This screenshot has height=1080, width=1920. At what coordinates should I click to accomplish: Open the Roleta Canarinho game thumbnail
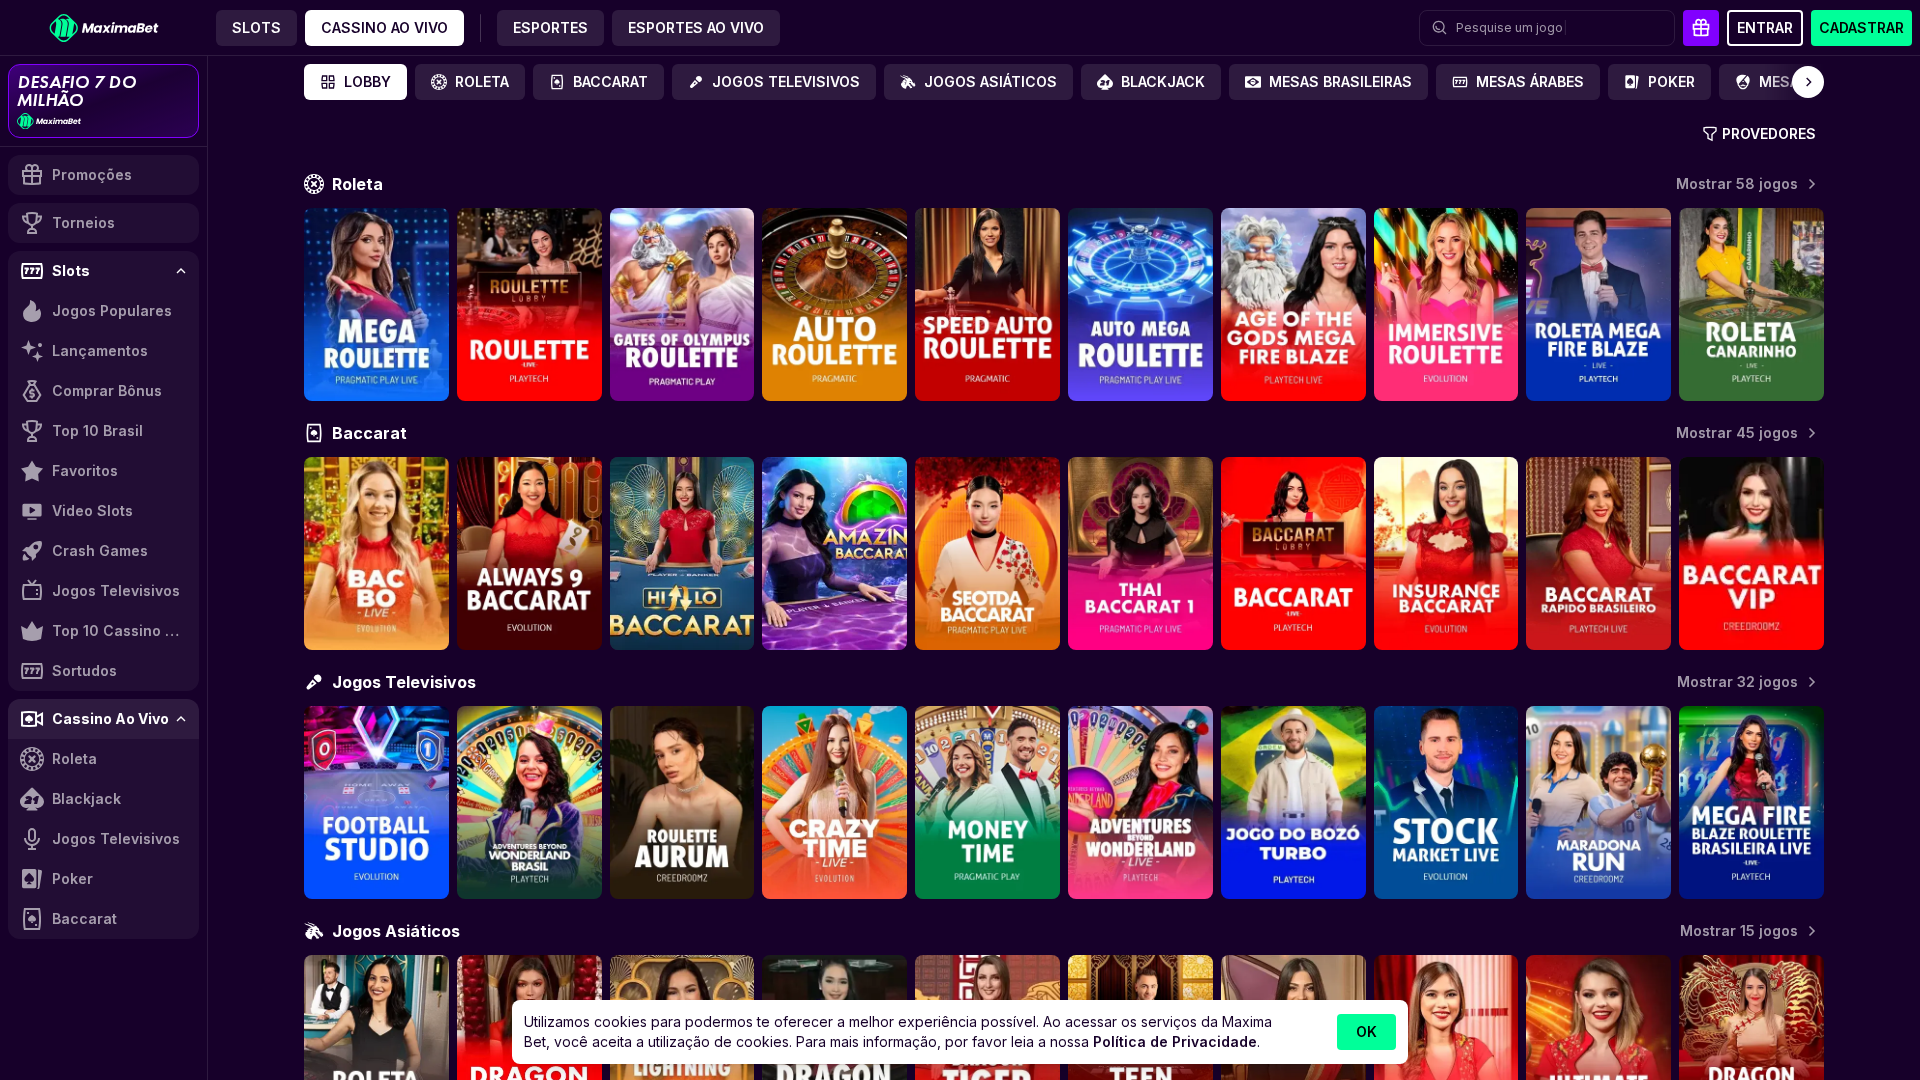coord(1751,305)
